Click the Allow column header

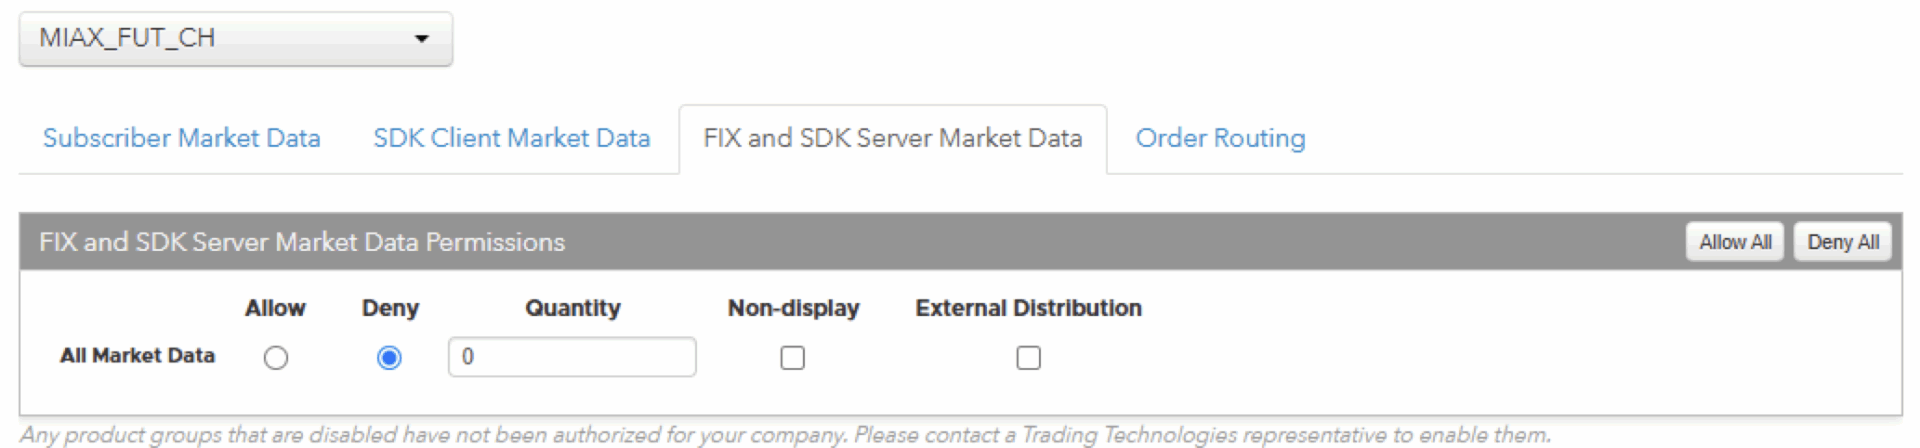tap(275, 308)
